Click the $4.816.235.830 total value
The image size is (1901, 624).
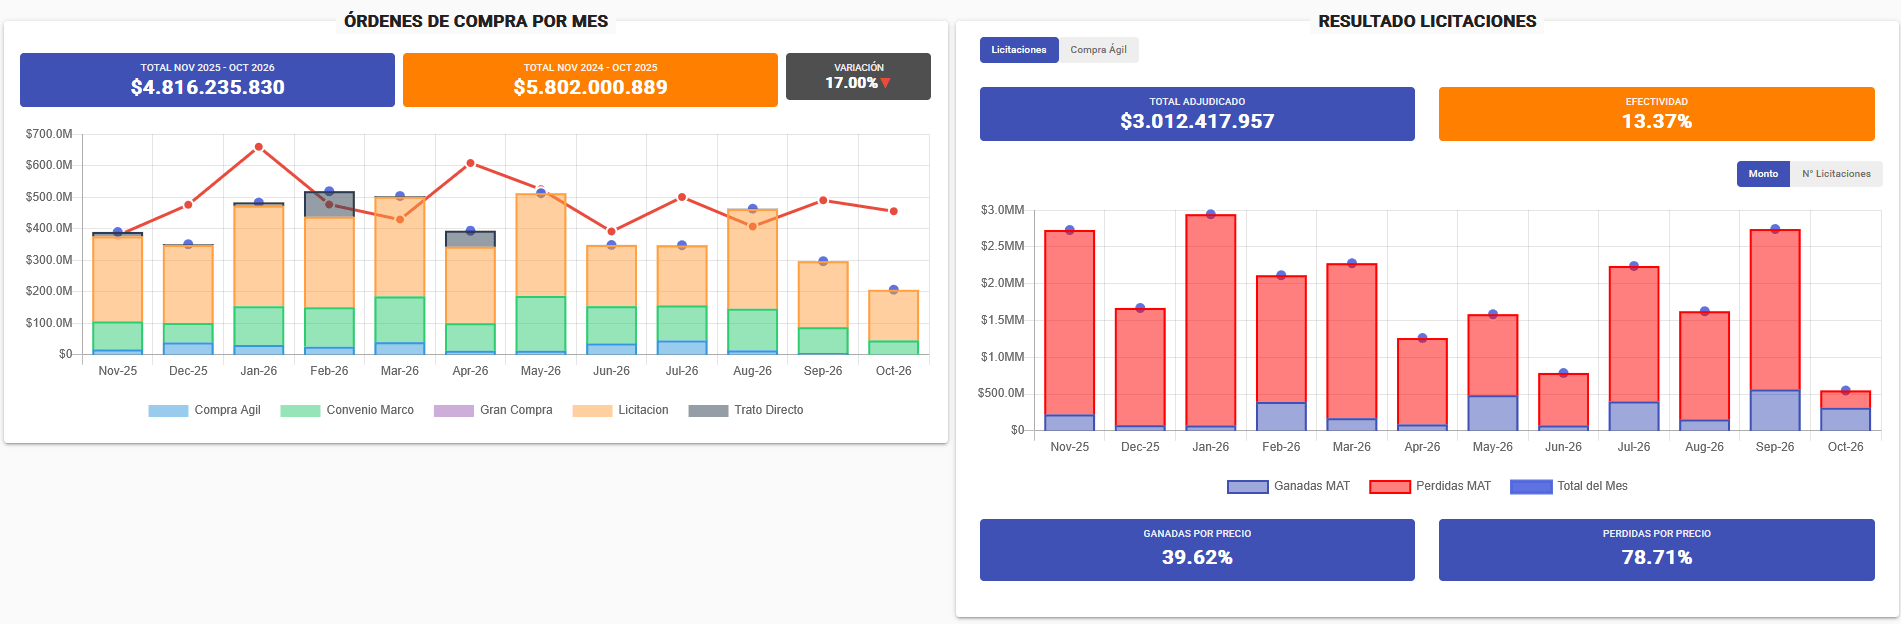click(x=208, y=88)
